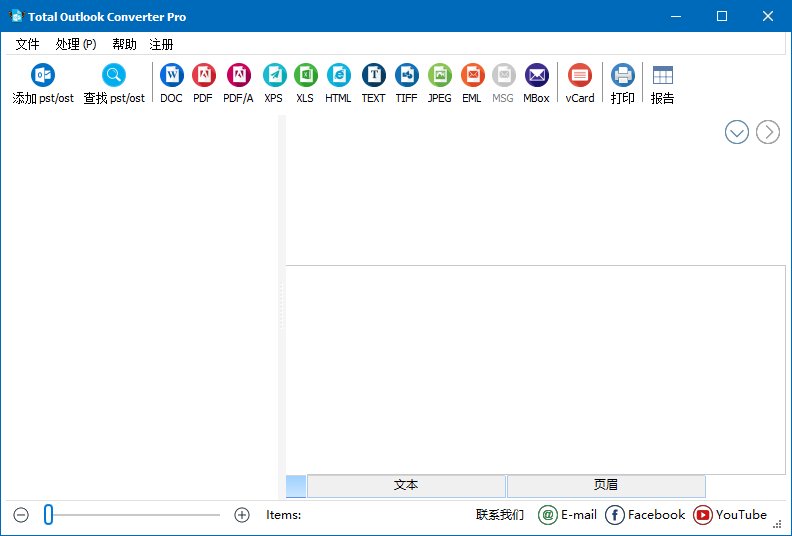Choose the PDF/A conversion icon

tap(238, 76)
